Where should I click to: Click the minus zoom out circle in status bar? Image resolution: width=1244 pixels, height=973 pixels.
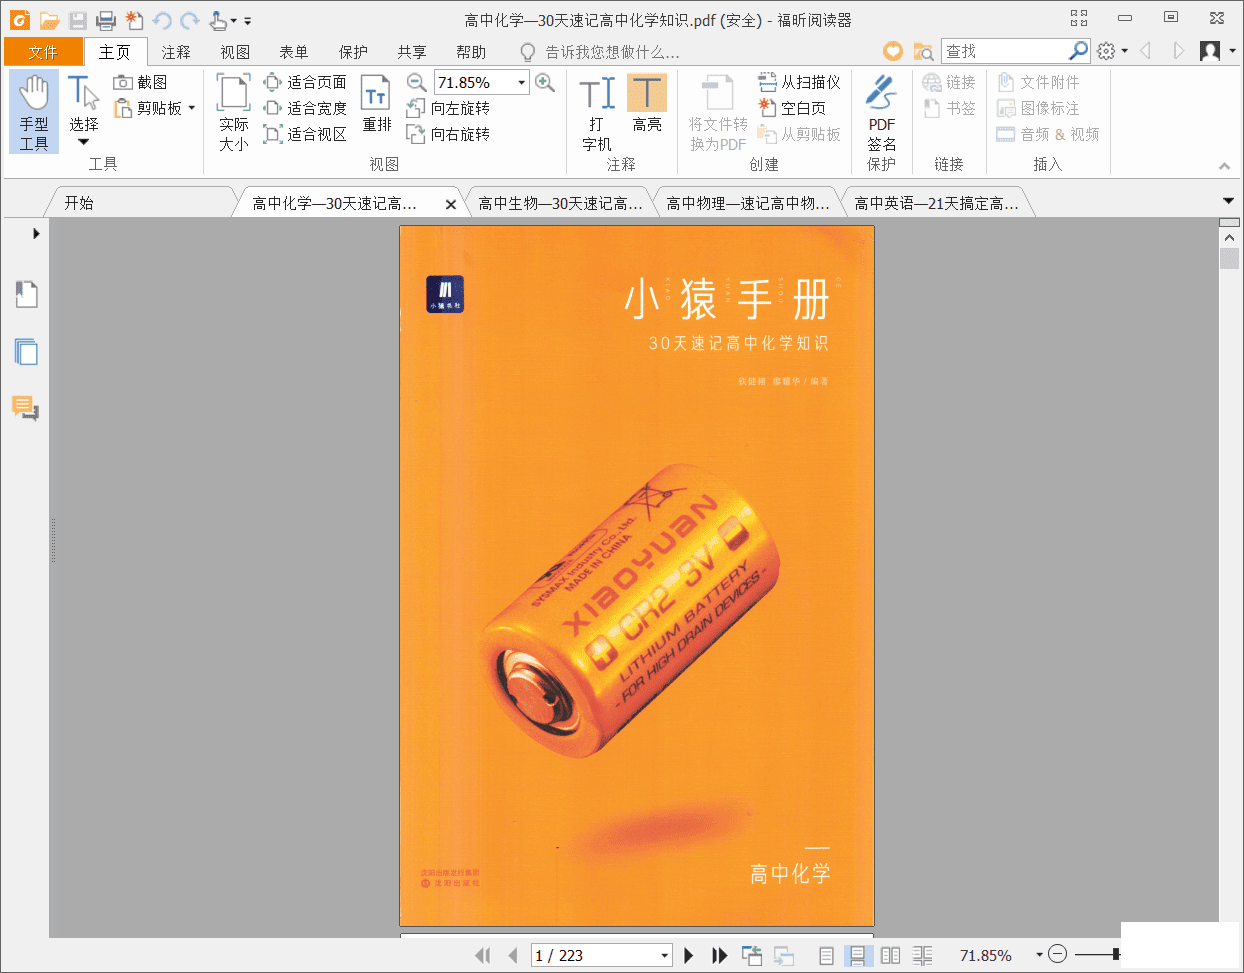tap(1058, 954)
